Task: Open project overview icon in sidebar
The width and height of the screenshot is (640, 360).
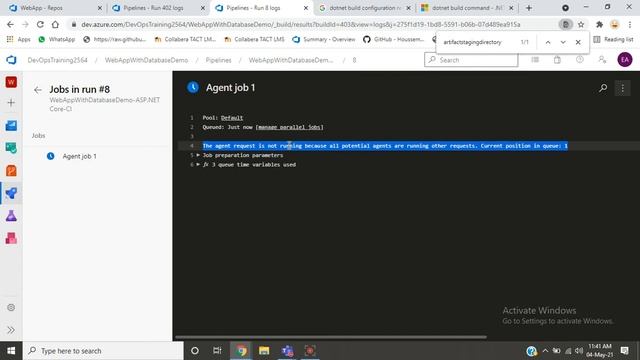Action: click(11, 82)
